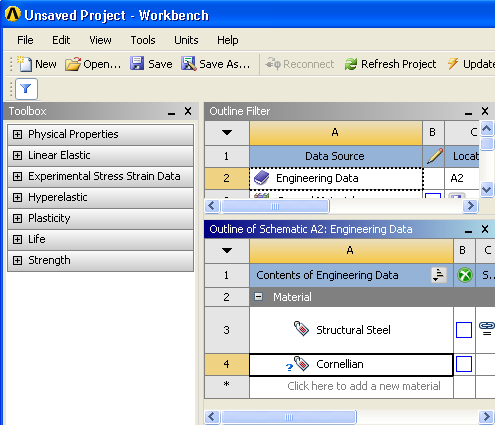Click the A2 location cell
Viewport: 495px width, 425px height.
[462, 178]
